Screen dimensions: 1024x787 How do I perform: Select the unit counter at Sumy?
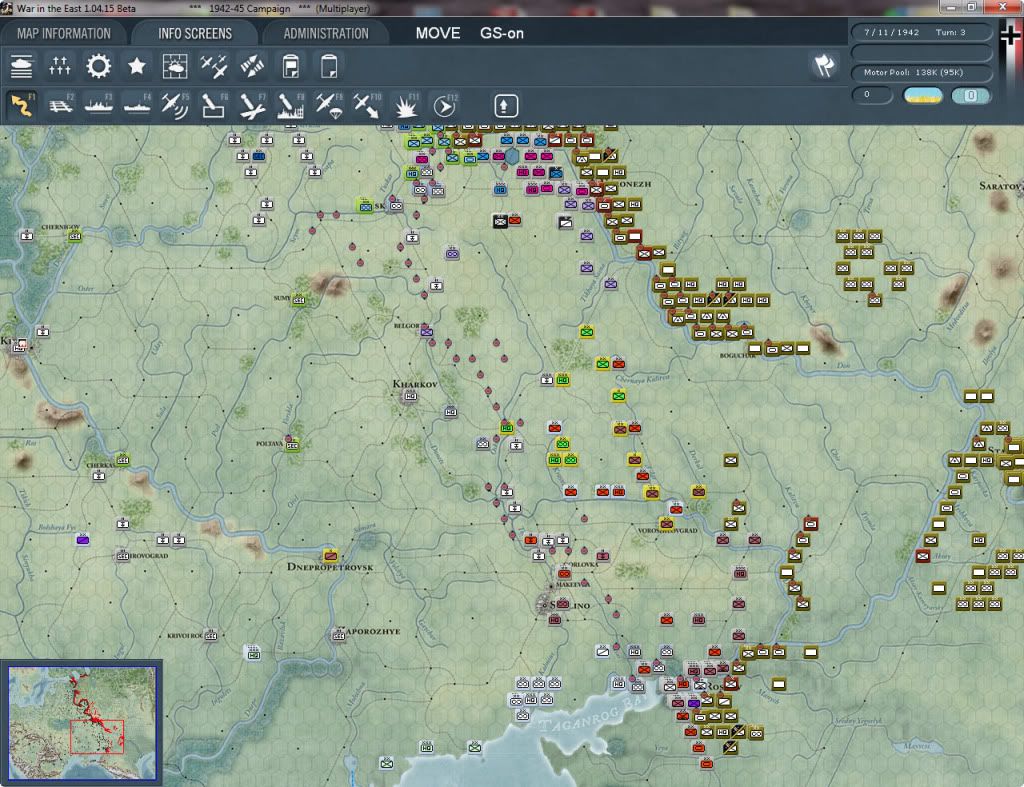point(299,300)
